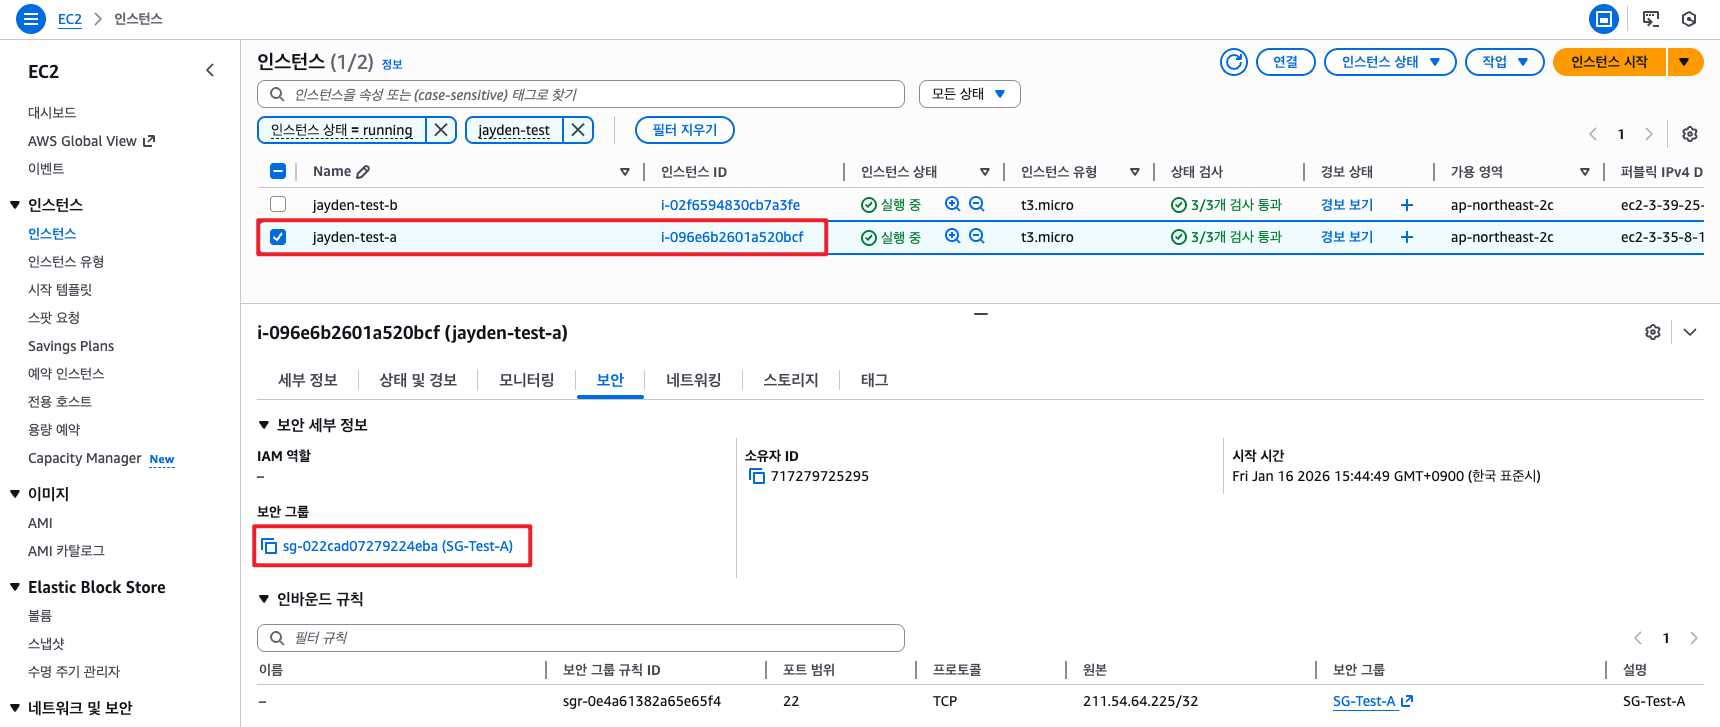1720x727 pixels.
Task: Click EC2 breadcrumb link
Action: (70, 19)
